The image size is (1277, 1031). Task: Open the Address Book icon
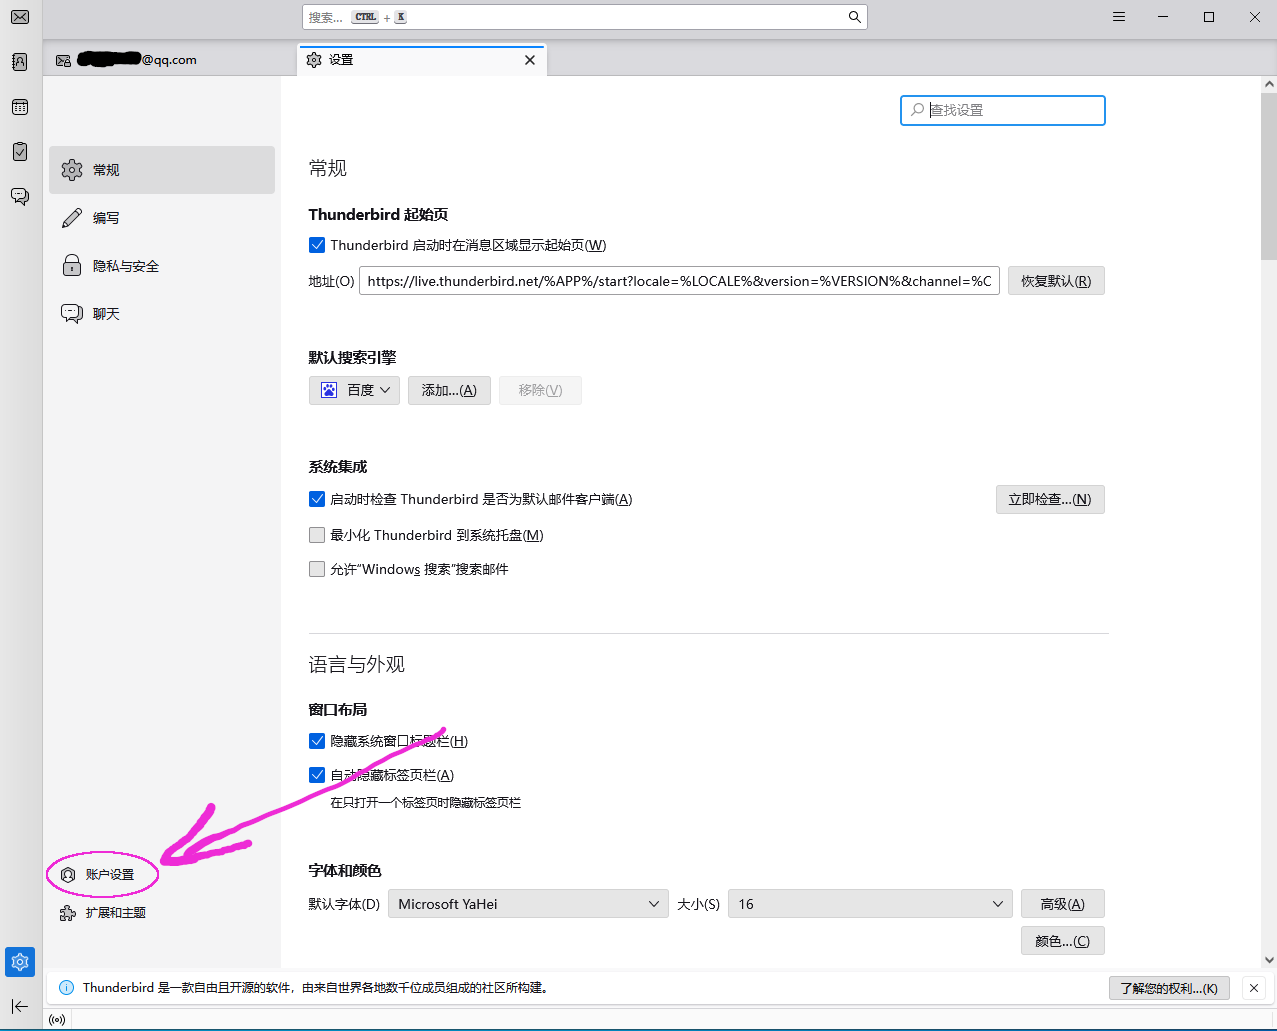(20, 62)
